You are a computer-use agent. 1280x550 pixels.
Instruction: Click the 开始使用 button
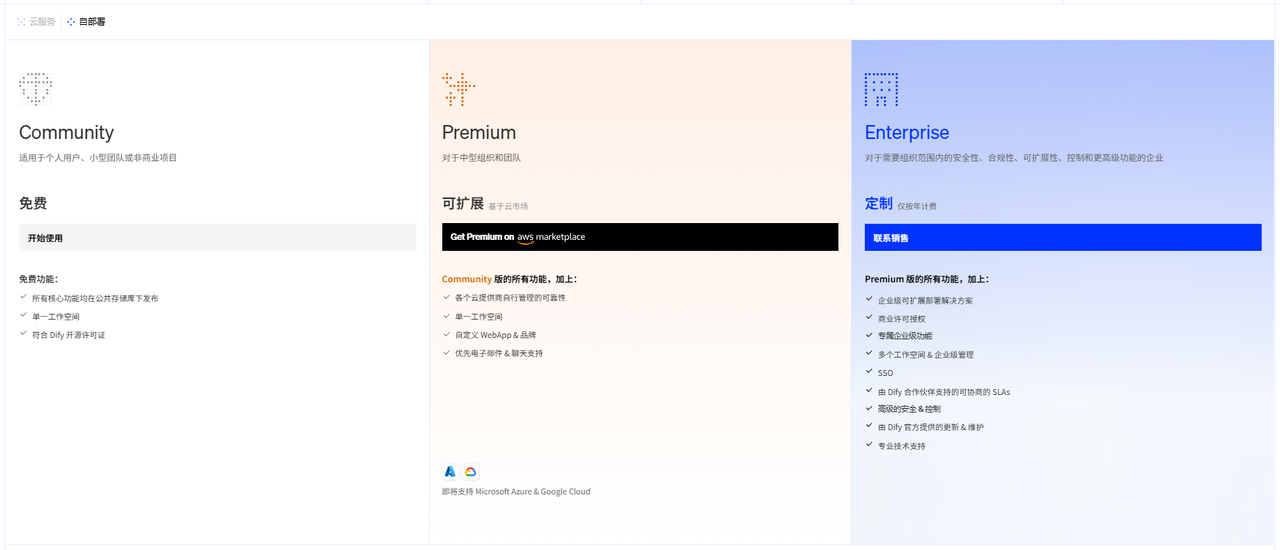pos(217,238)
